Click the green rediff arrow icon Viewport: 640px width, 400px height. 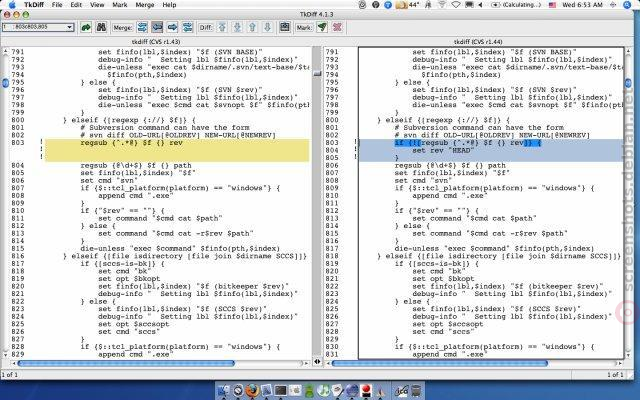(86, 27)
